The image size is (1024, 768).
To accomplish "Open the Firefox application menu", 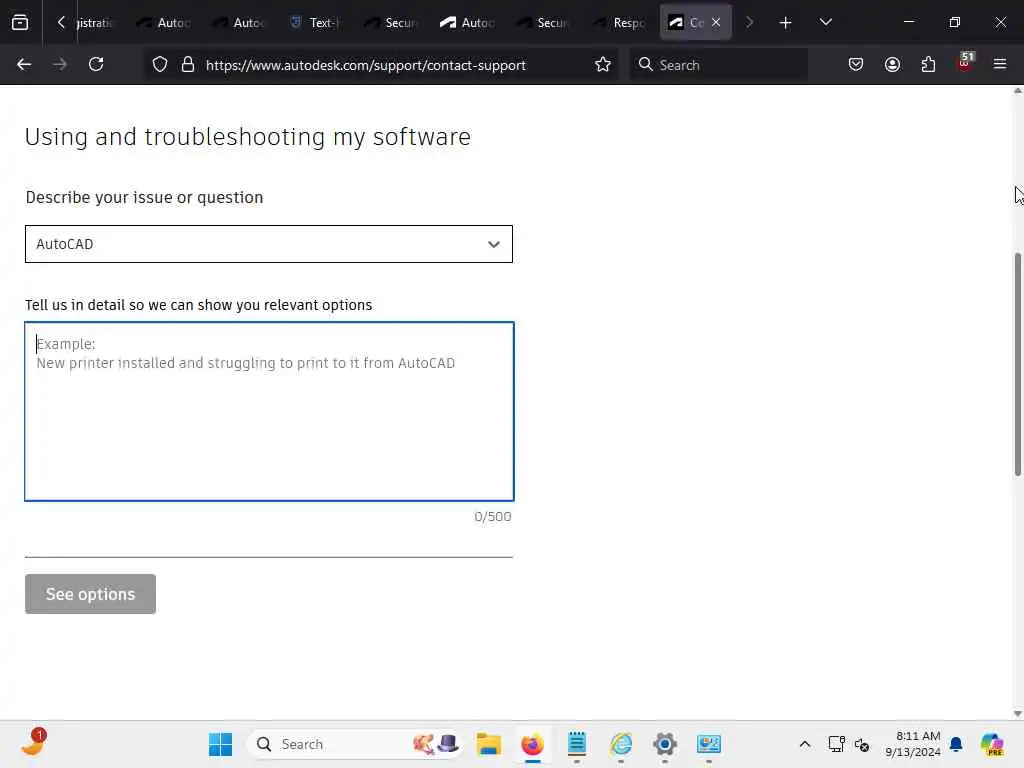I will (1000, 65).
